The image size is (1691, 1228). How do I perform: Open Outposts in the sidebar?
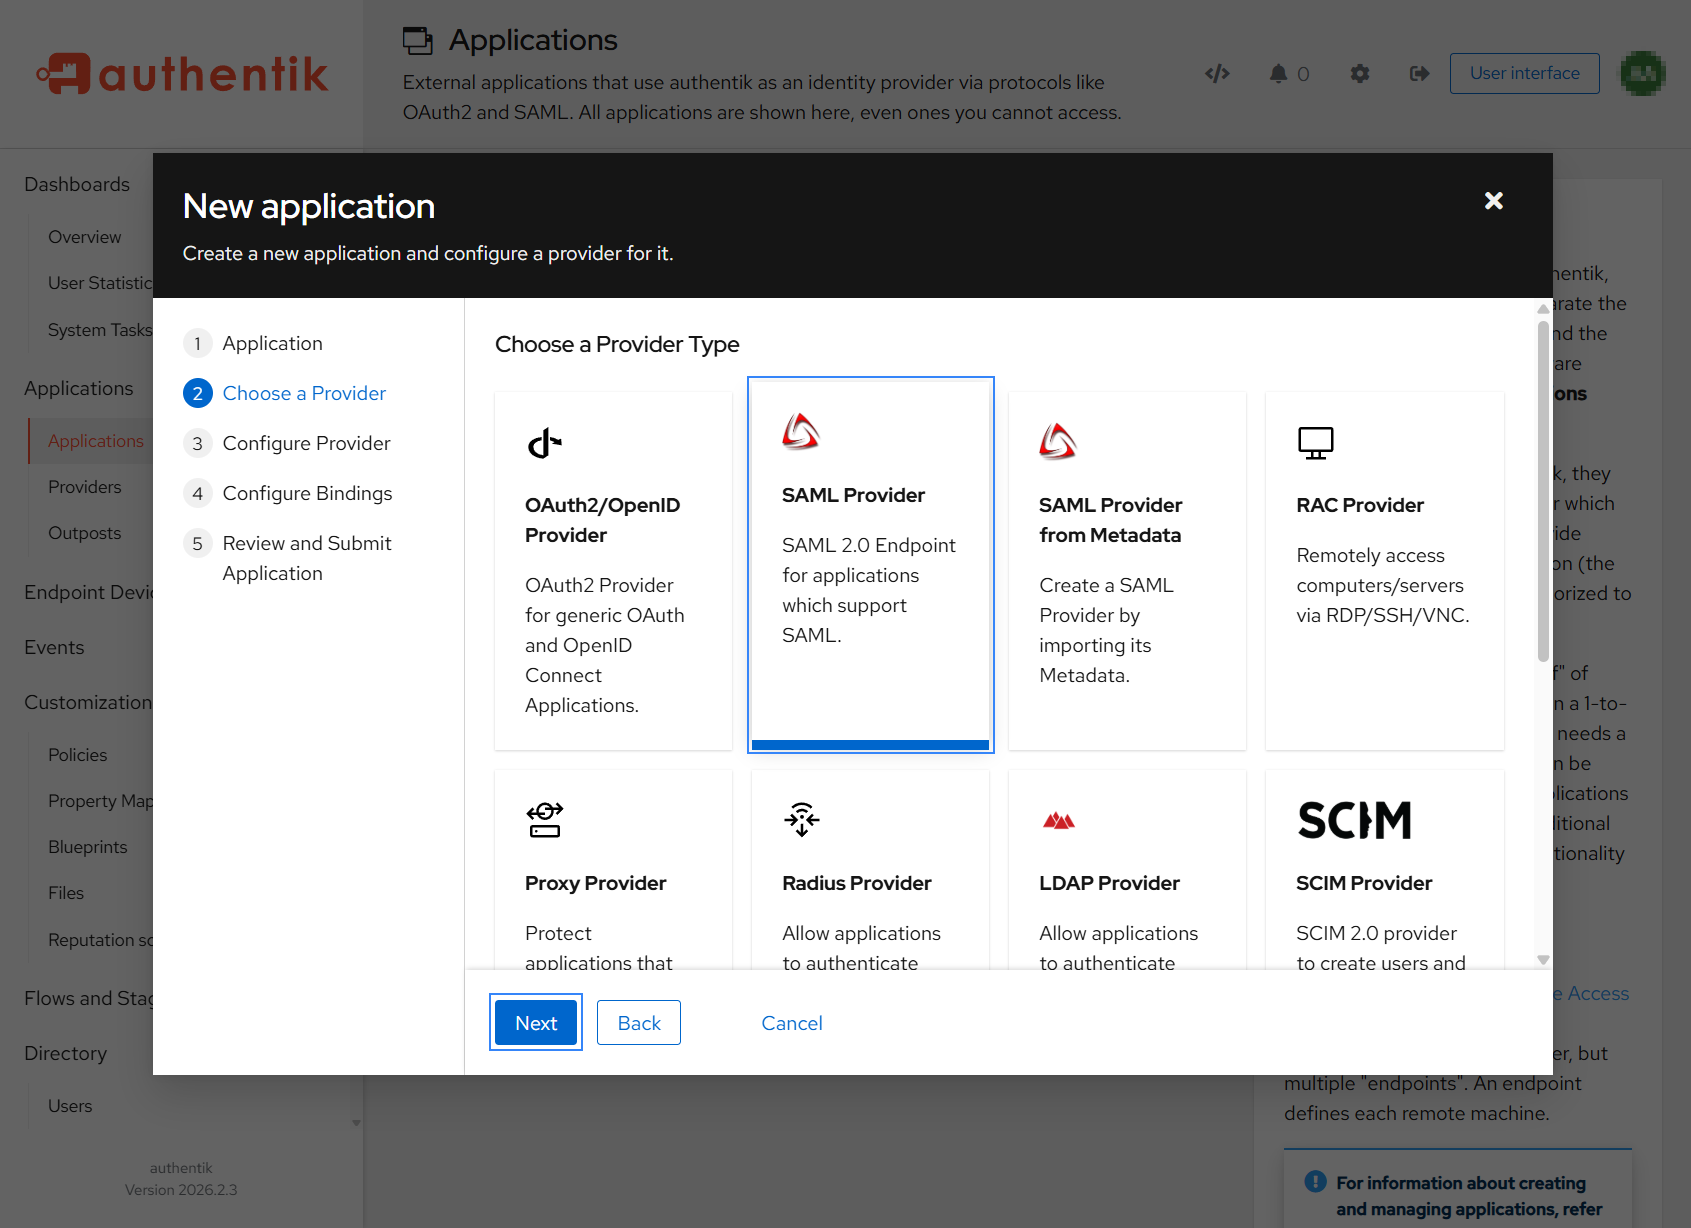coord(85,533)
